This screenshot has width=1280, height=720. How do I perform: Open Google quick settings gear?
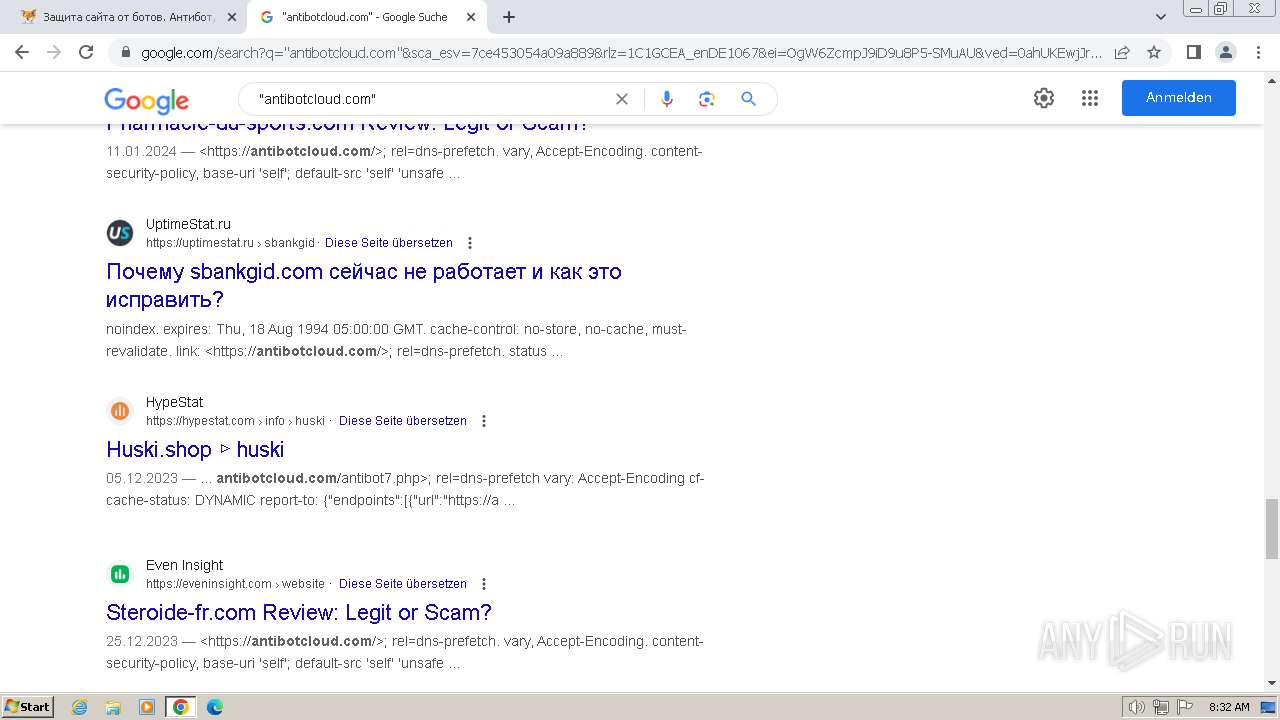pos(1044,98)
